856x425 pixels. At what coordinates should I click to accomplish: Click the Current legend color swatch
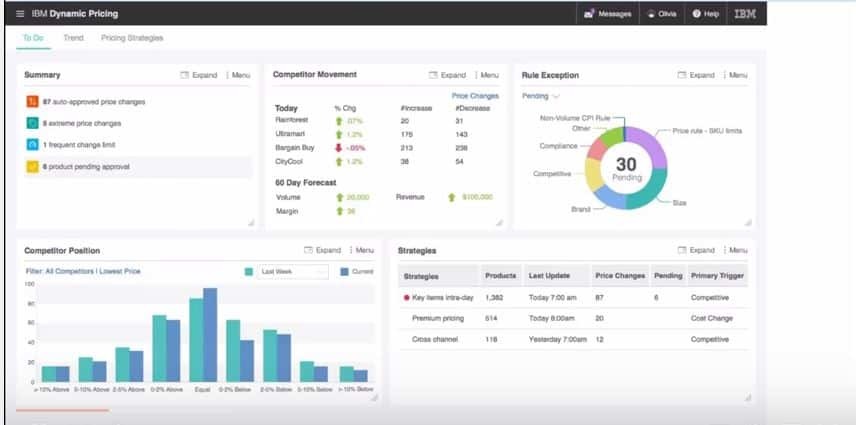click(344, 271)
